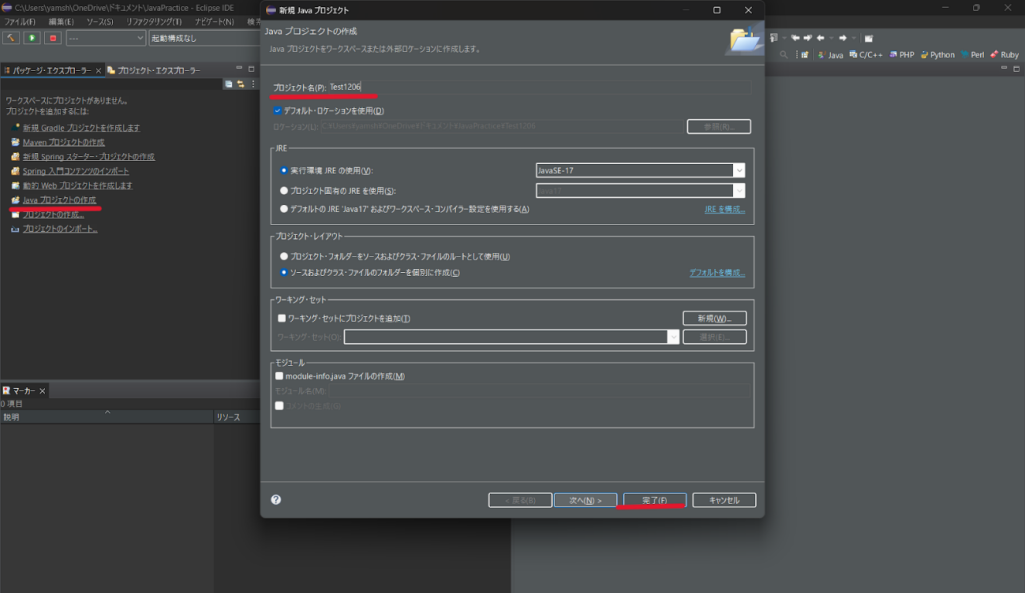Click the forward arrow navigation icon
Viewport: 1025px width, 593px height.
(x=843, y=38)
